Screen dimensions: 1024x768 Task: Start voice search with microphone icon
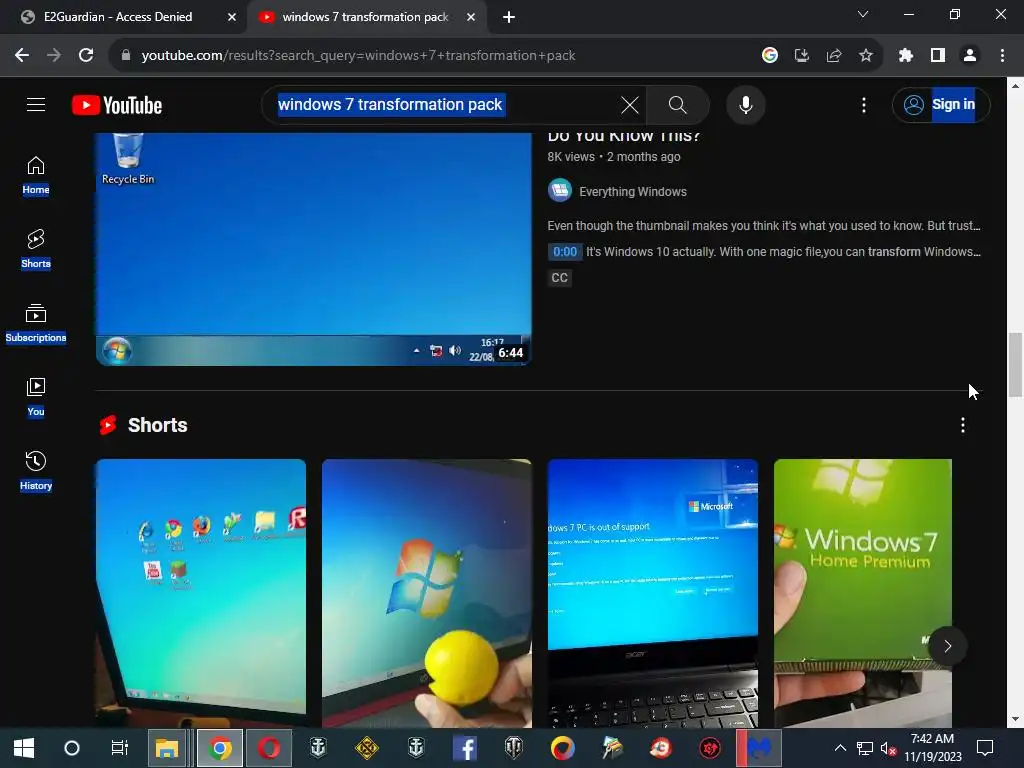745,104
